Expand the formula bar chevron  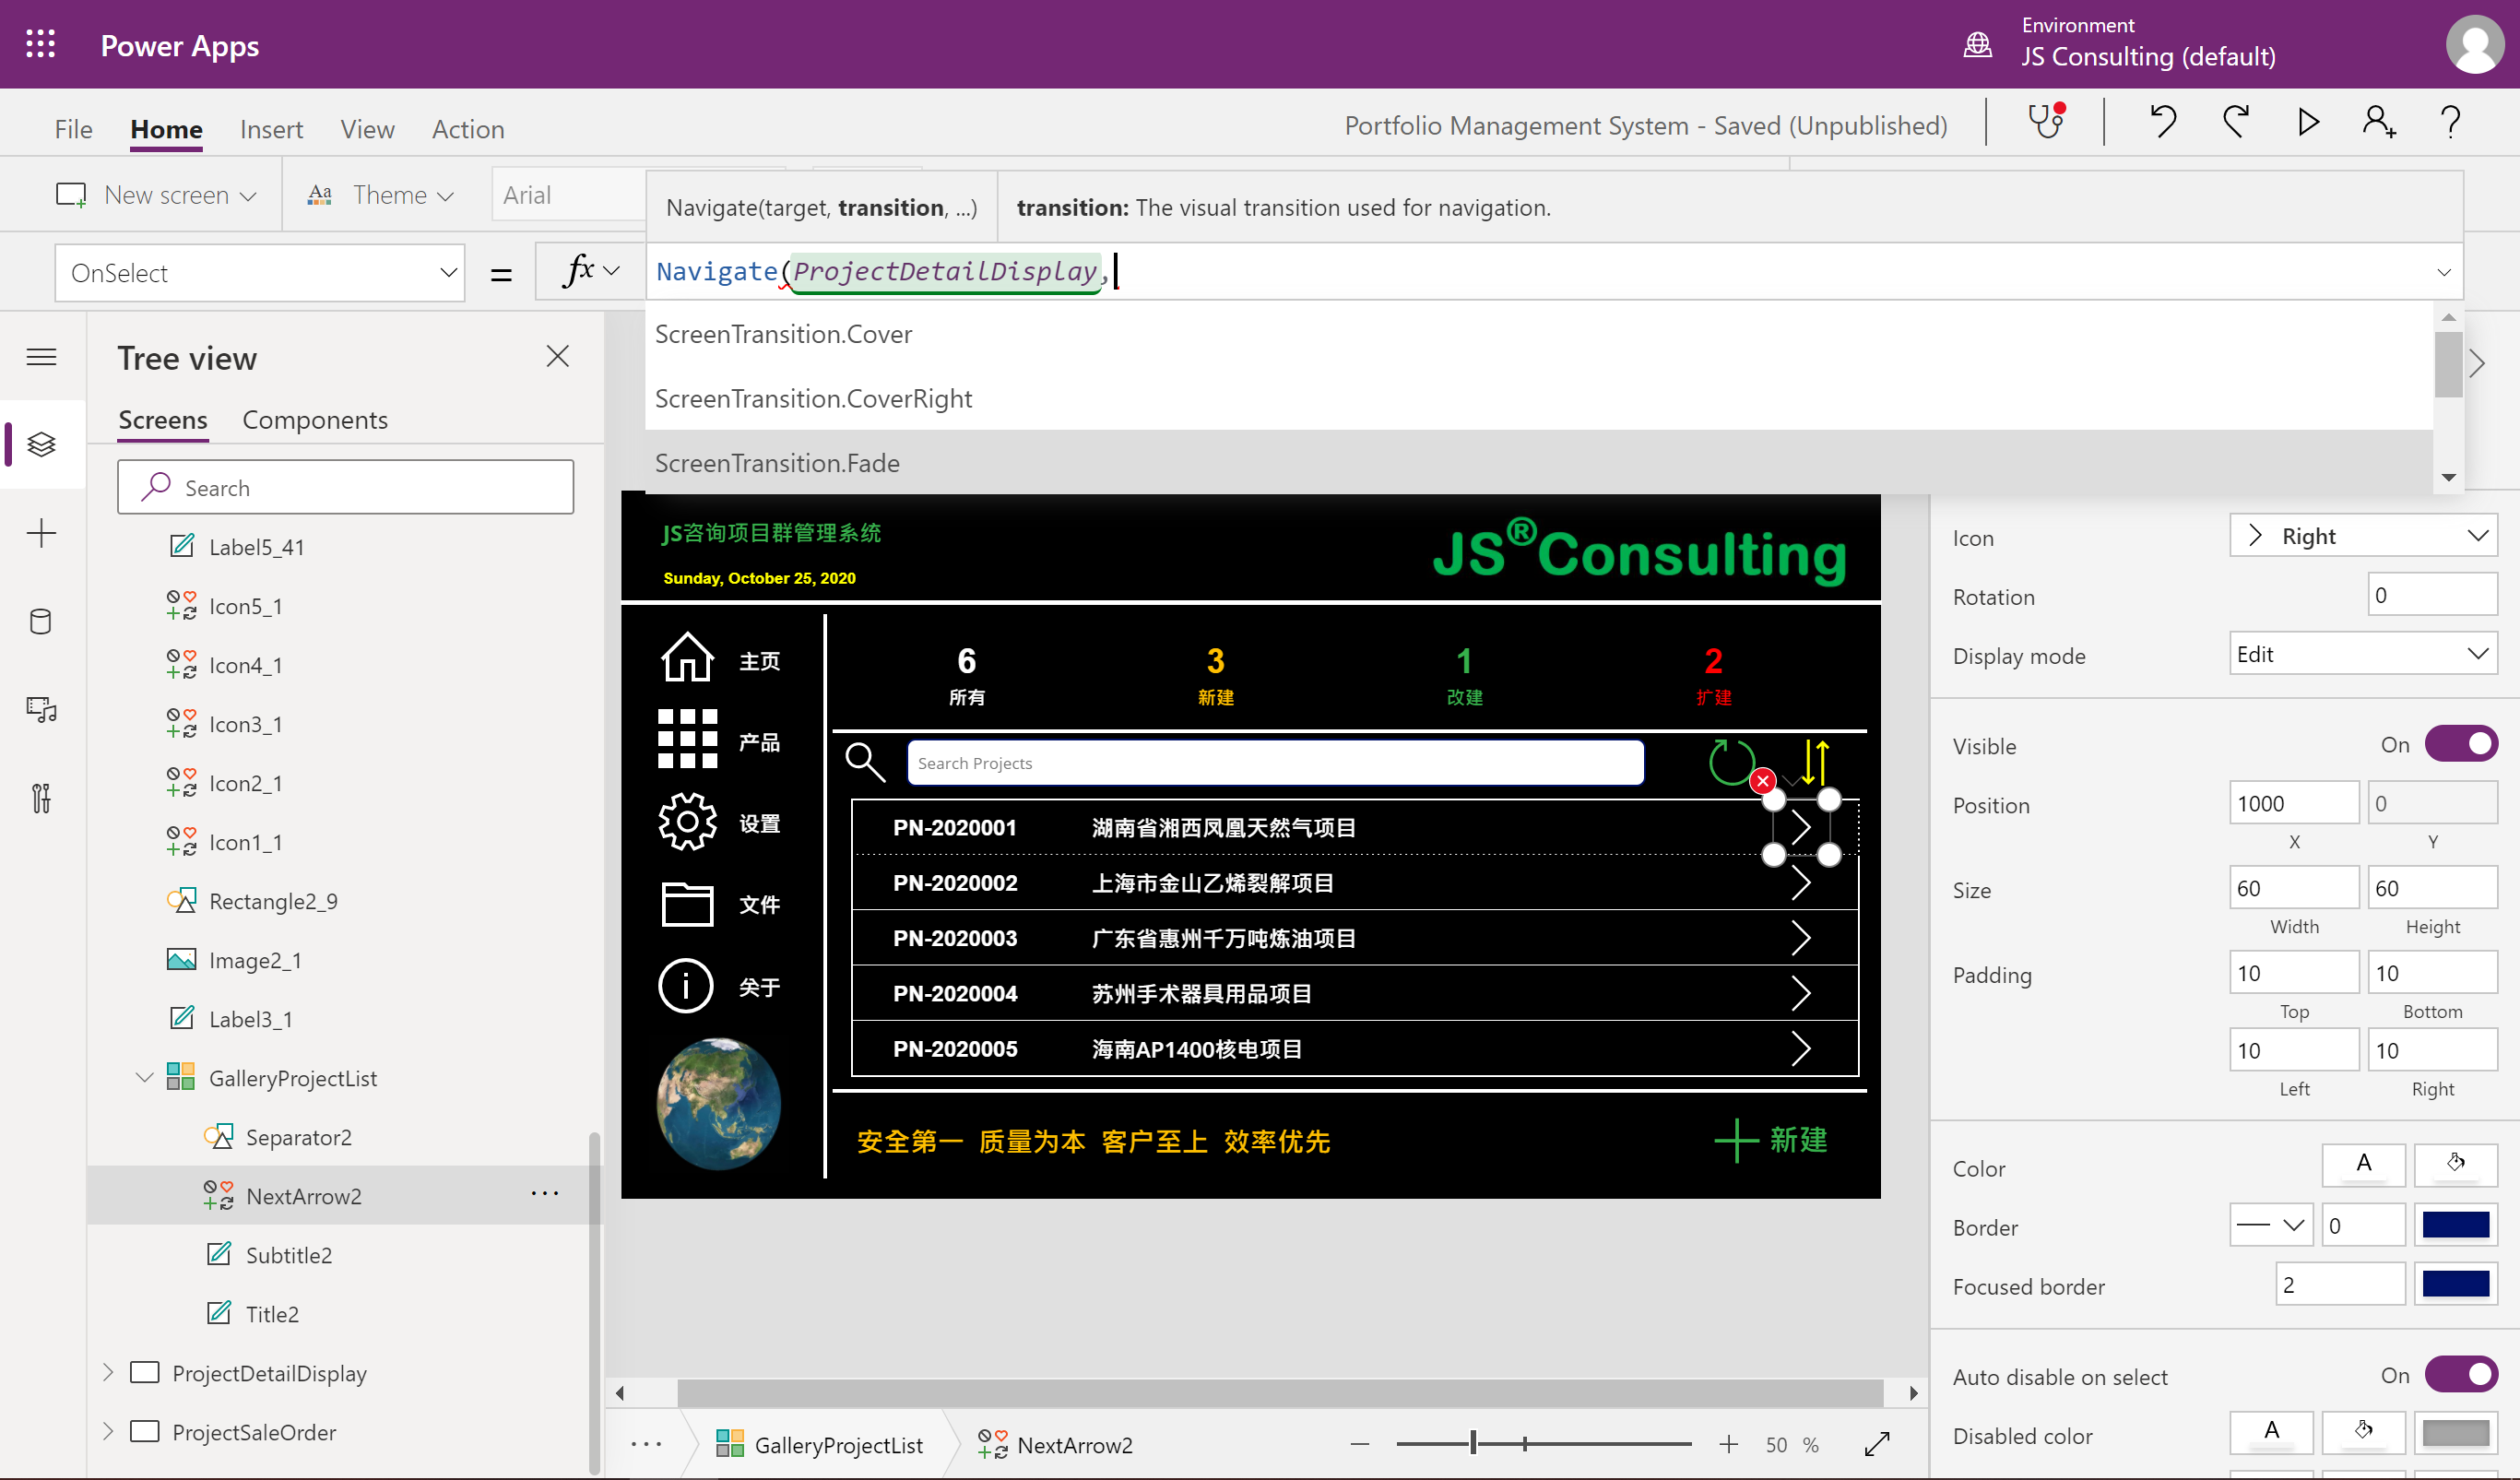click(x=2444, y=272)
